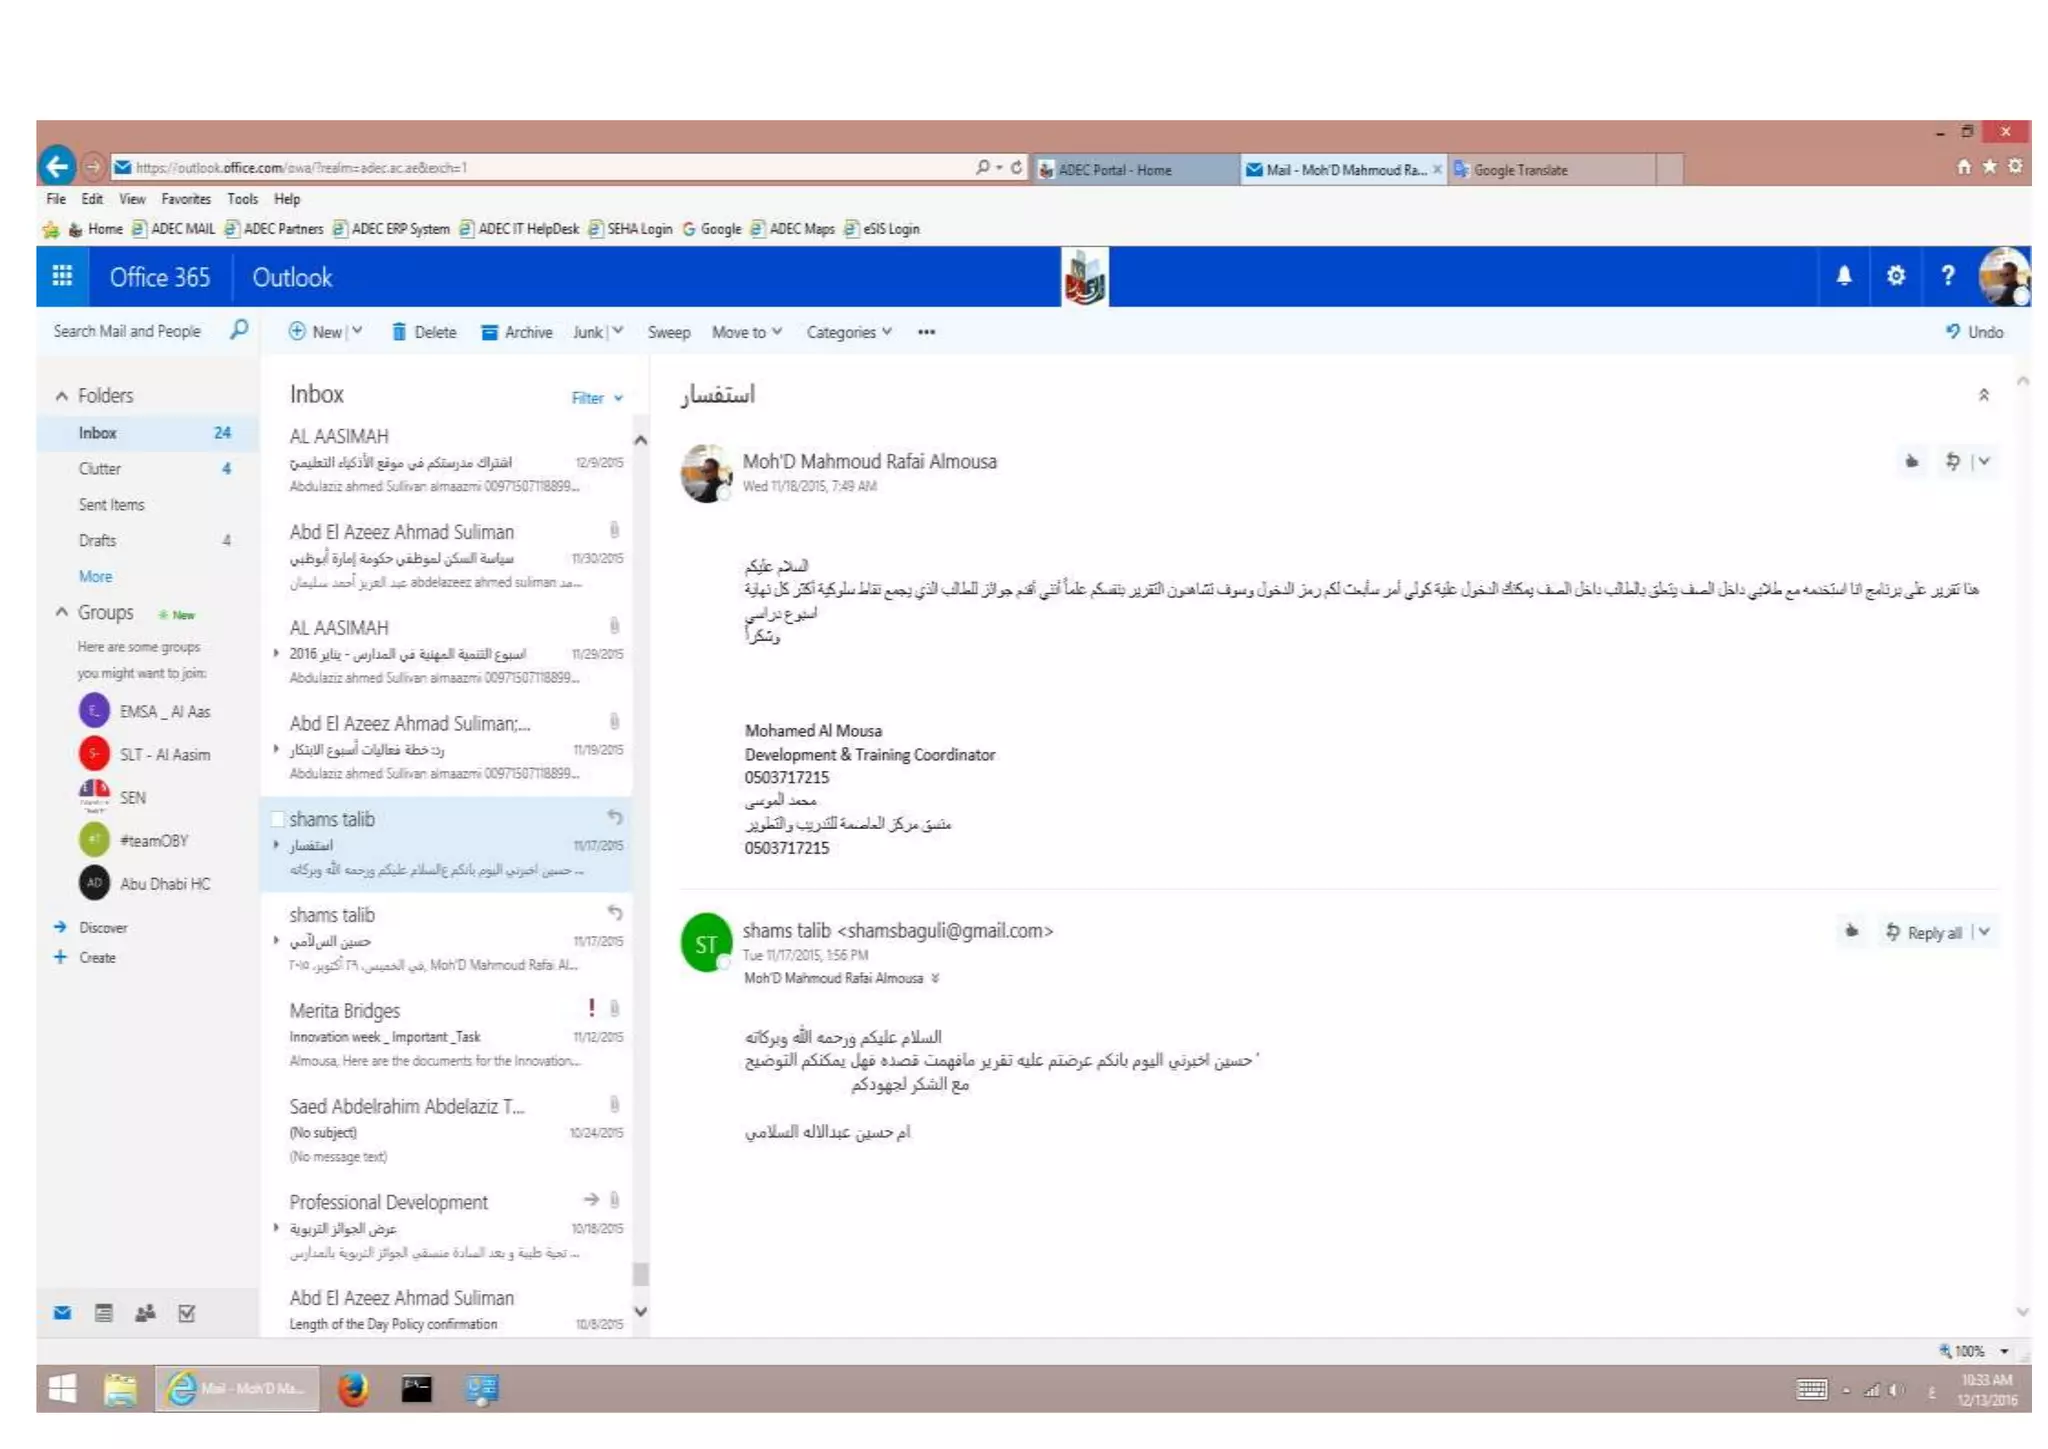Collapse the Groups section
Viewport: 2048px width, 1449px height.
tap(62, 612)
